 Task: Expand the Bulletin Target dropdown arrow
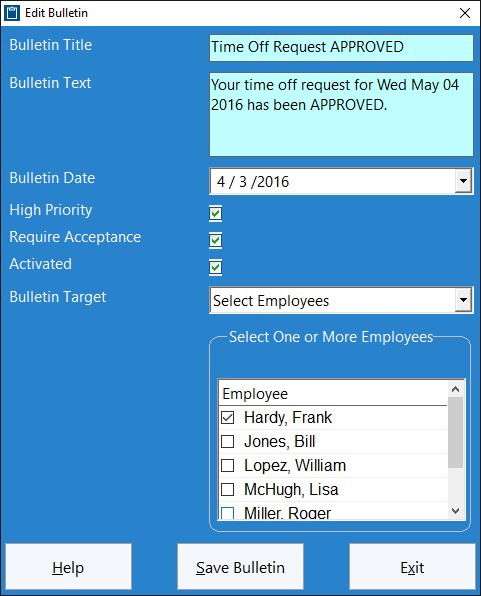(x=463, y=300)
